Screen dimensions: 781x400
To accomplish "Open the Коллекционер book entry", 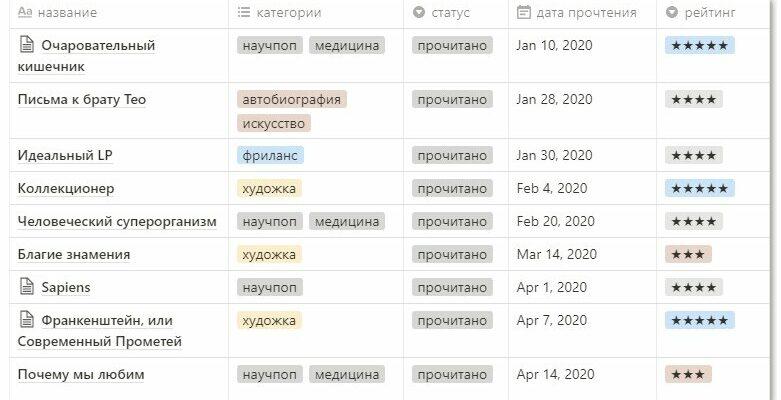I will (66, 188).
